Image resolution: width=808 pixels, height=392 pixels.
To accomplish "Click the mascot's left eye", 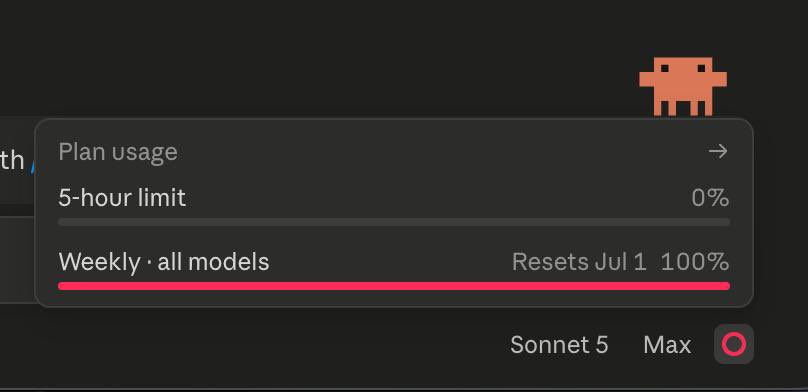I will tap(665, 68).
